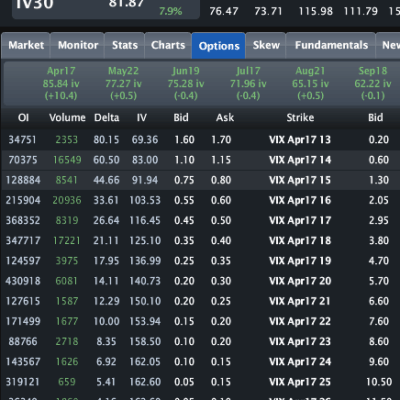Open the Charts tab
Viewport: 400px width, 400px height.
(x=168, y=45)
